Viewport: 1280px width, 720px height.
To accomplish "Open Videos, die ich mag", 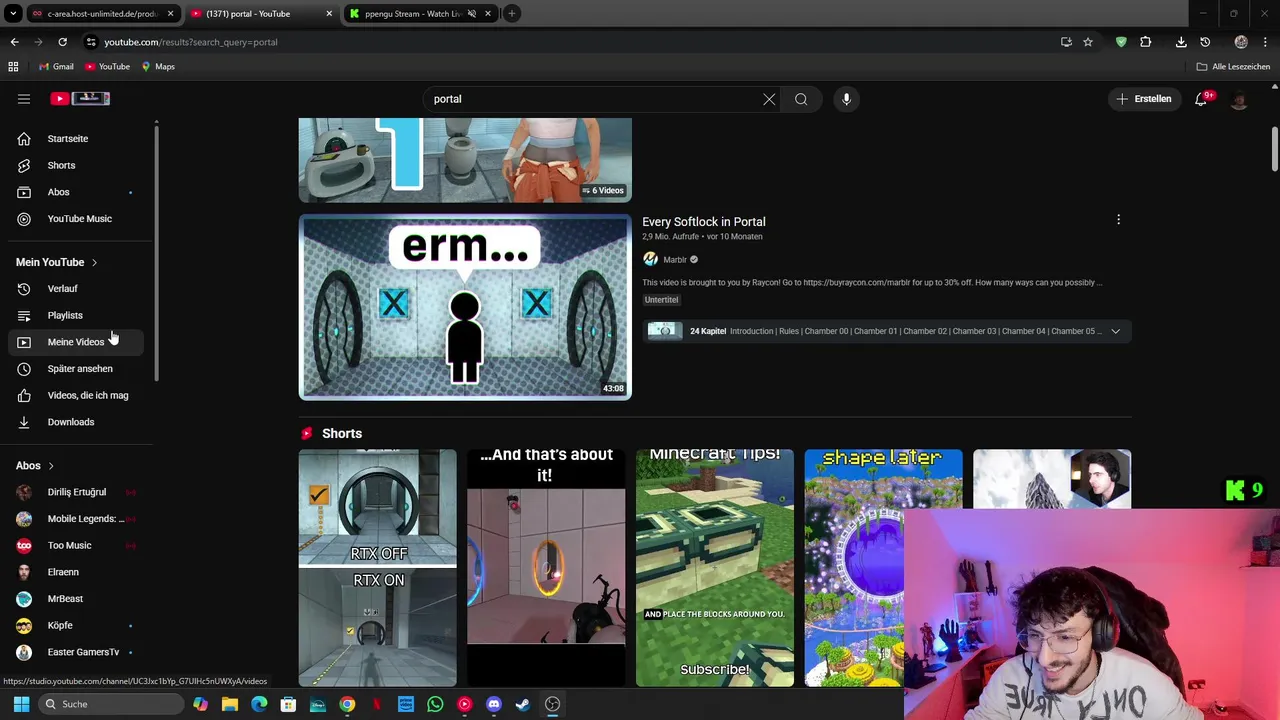I will click(76, 395).
